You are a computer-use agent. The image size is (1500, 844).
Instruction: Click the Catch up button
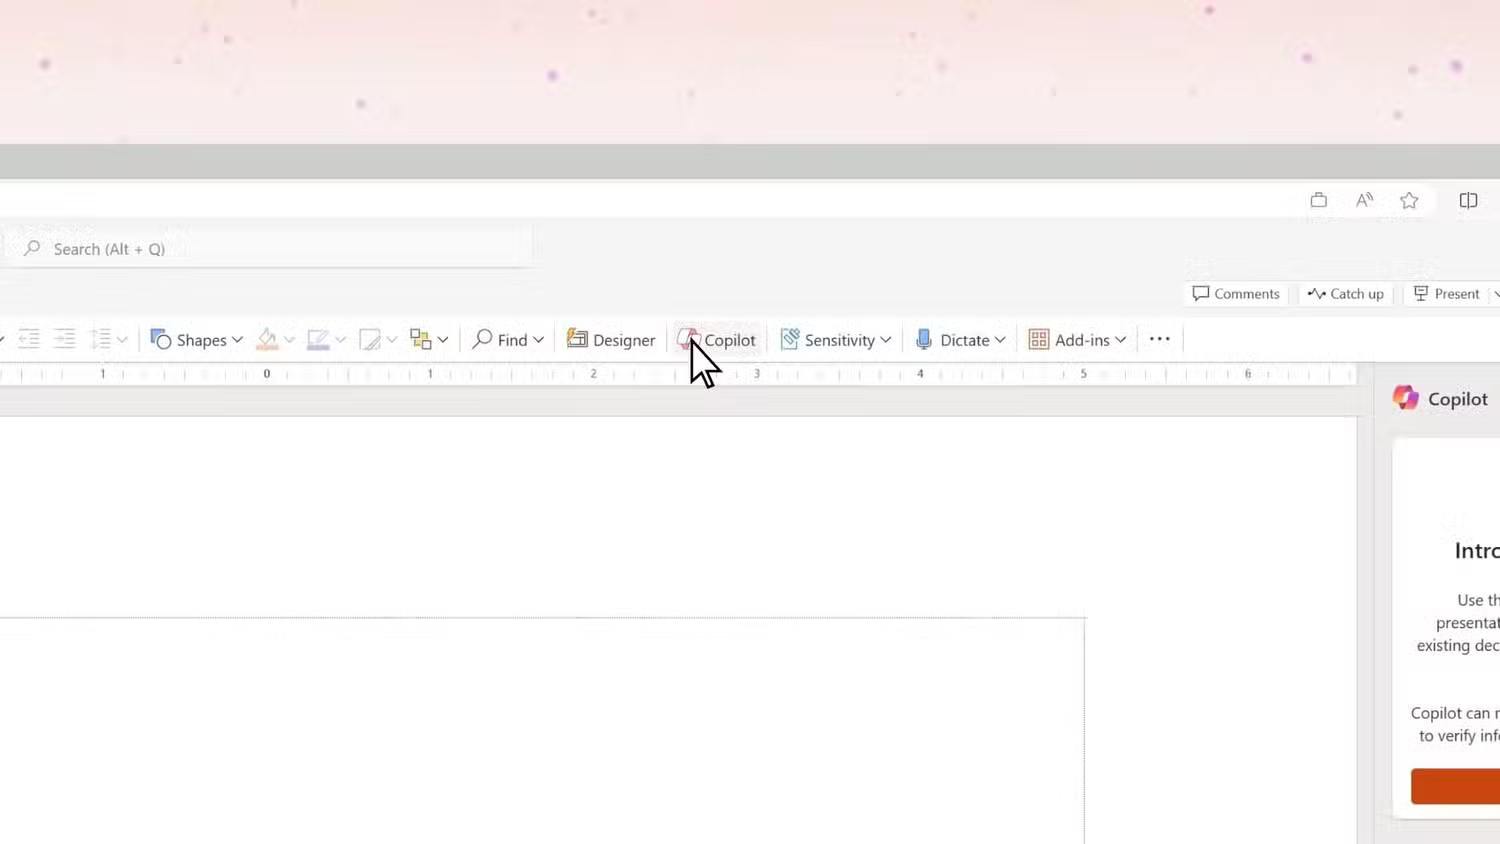point(1346,293)
